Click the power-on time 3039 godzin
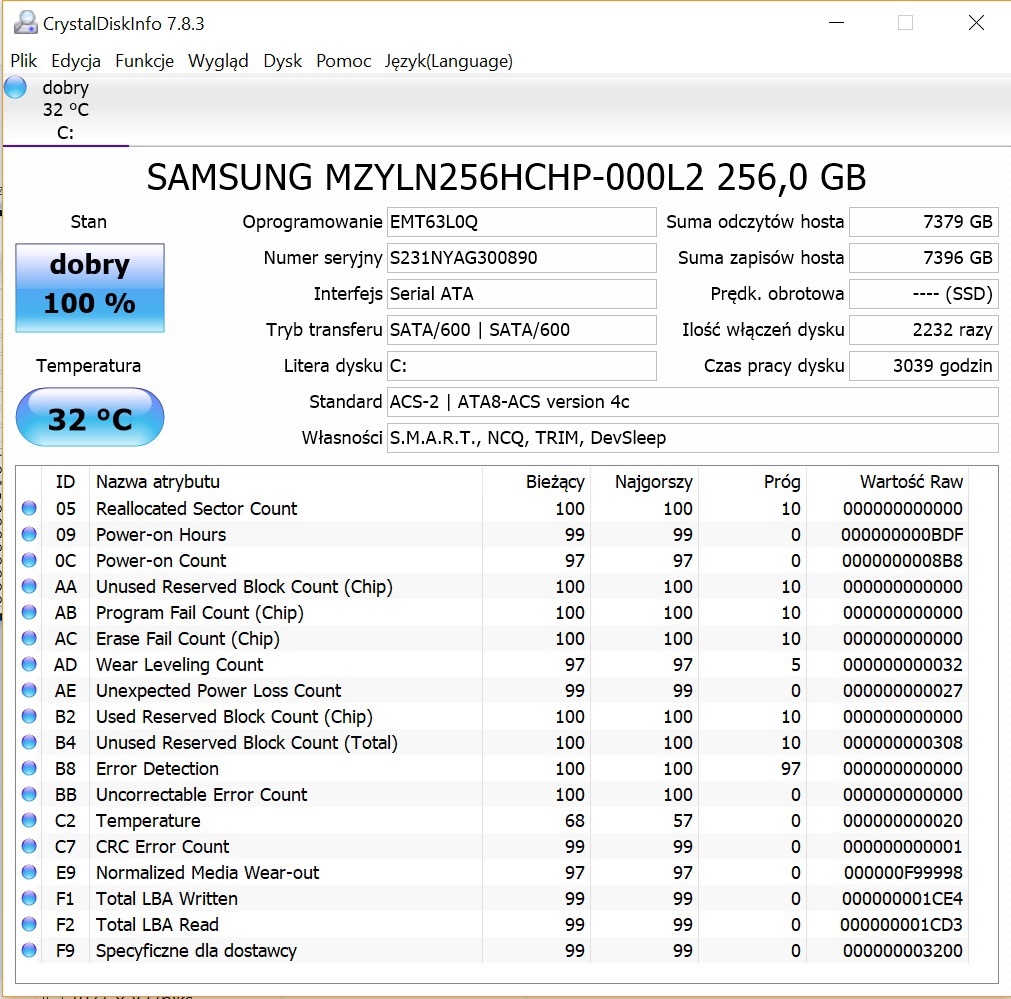Screen dimensions: 1011x999 click(924, 366)
